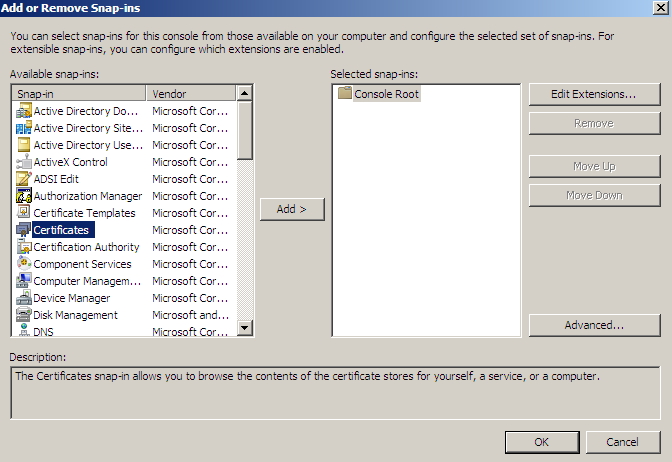Select Console Root in selected snap-ins
Viewport: 672px width, 462px height.
point(386,94)
